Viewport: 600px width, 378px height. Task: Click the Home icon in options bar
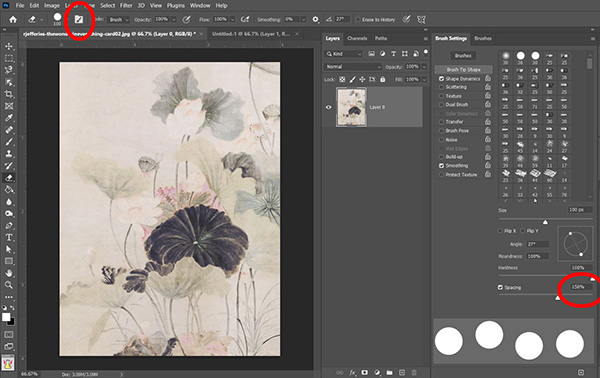click(x=13, y=20)
